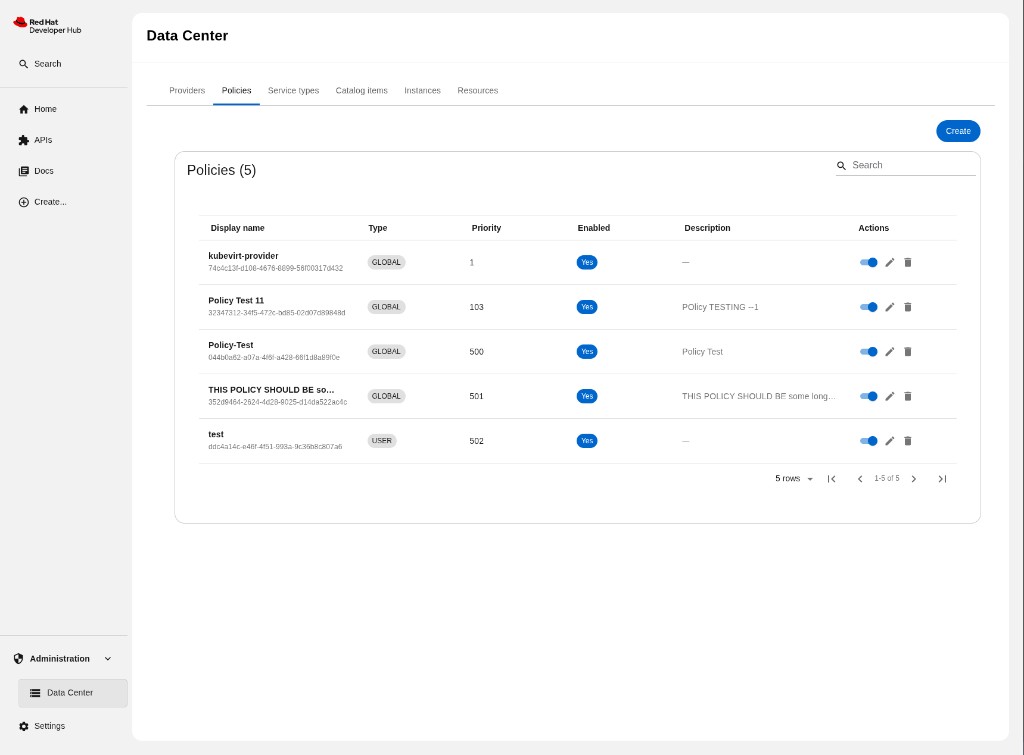Click the policies search magnifier icon
The image size is (1024, 755).
click(841, 166)
